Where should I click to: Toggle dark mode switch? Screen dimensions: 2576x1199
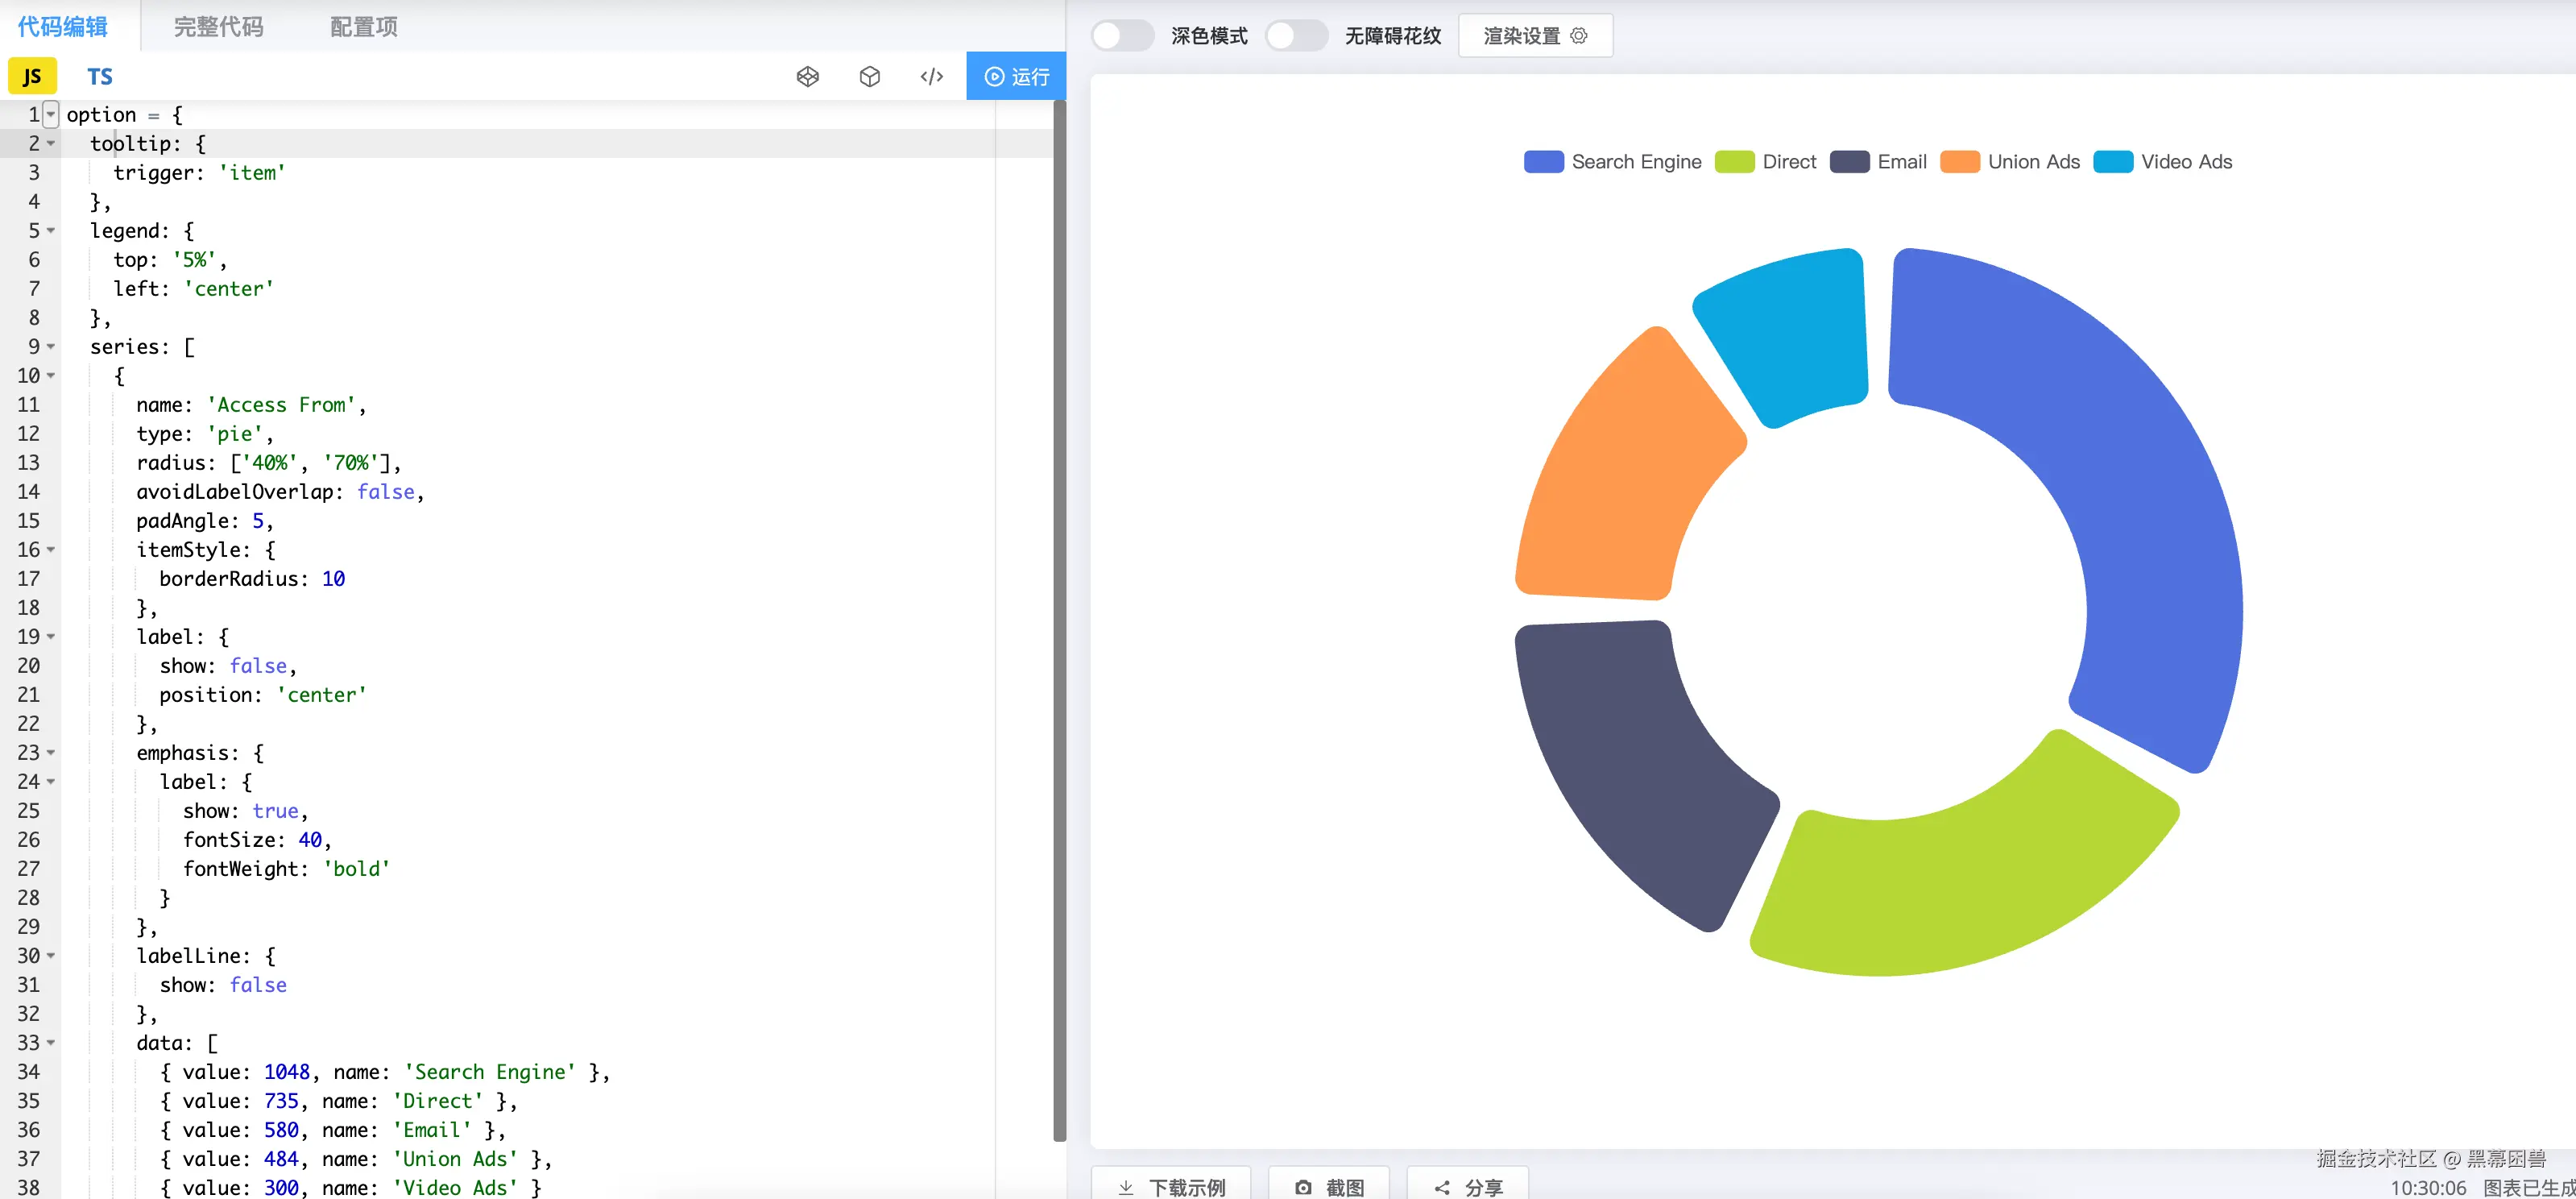(1122, 36)
